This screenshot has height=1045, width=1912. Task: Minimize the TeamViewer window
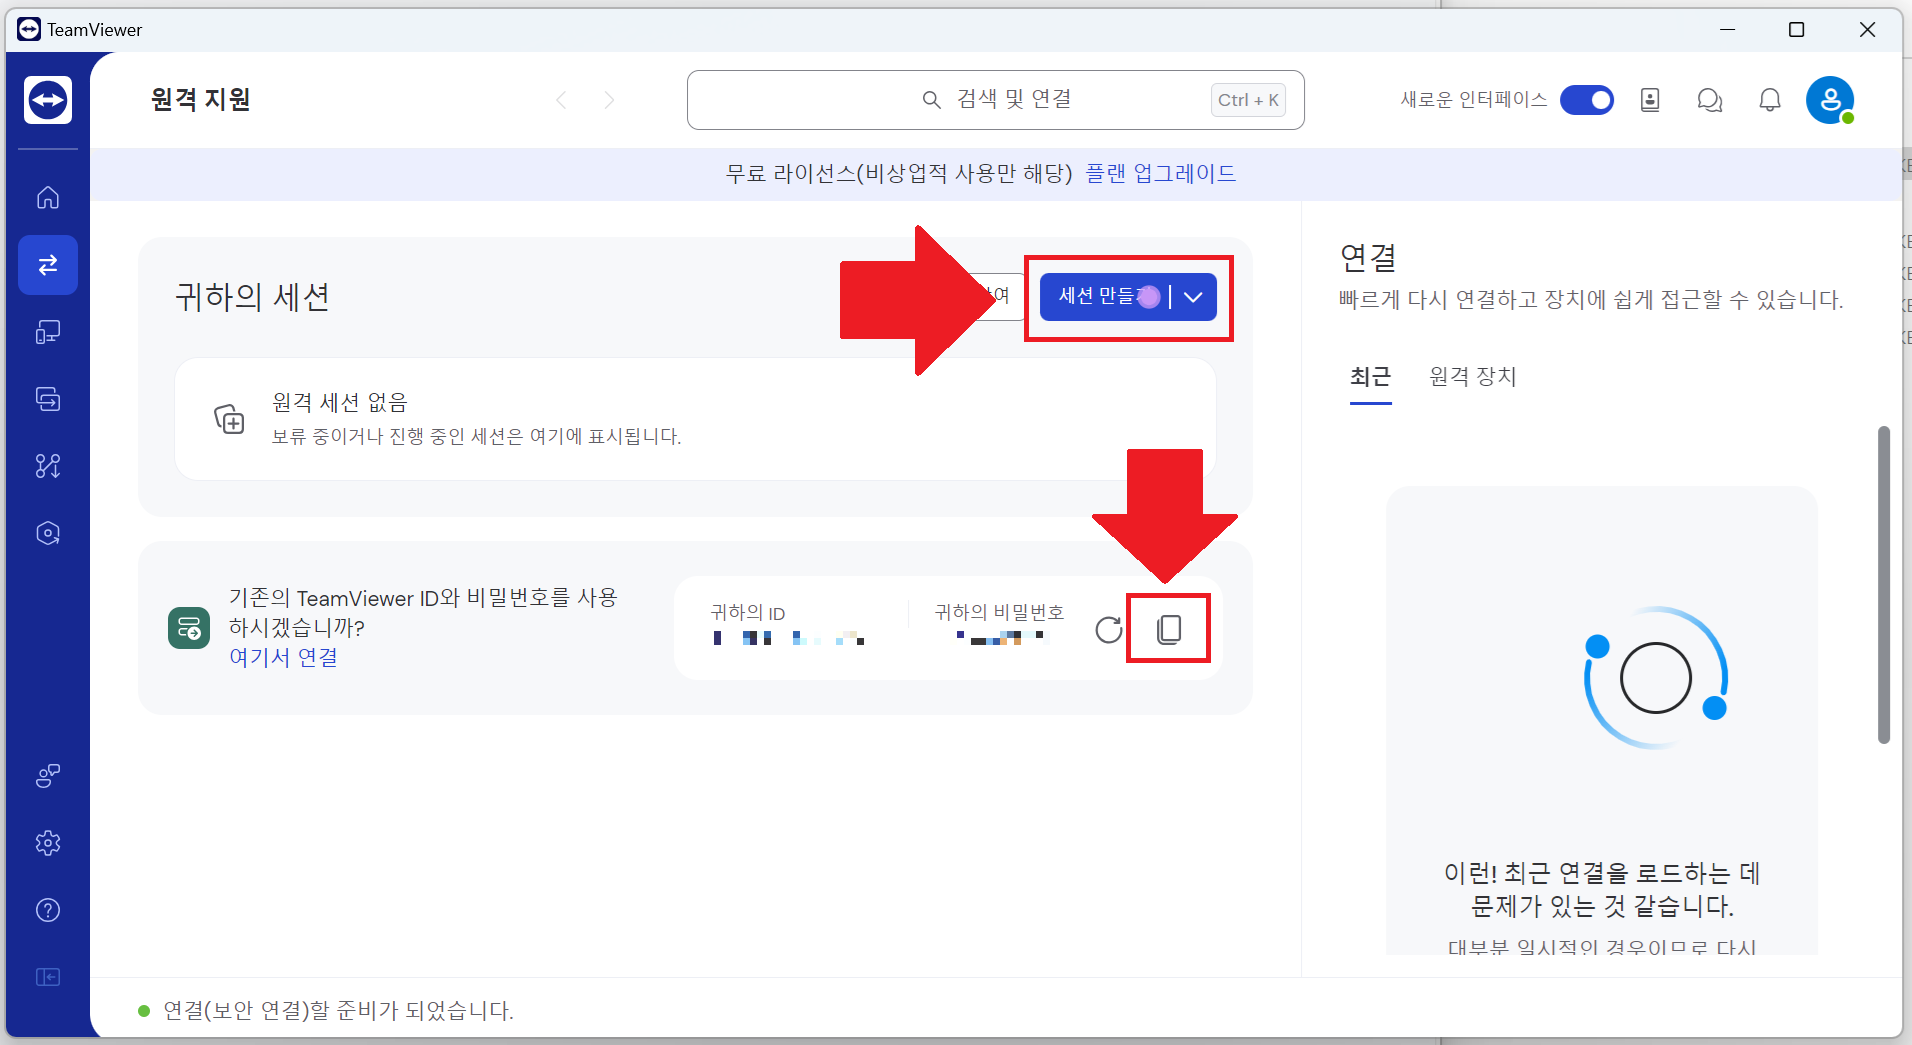point(1727,30)
